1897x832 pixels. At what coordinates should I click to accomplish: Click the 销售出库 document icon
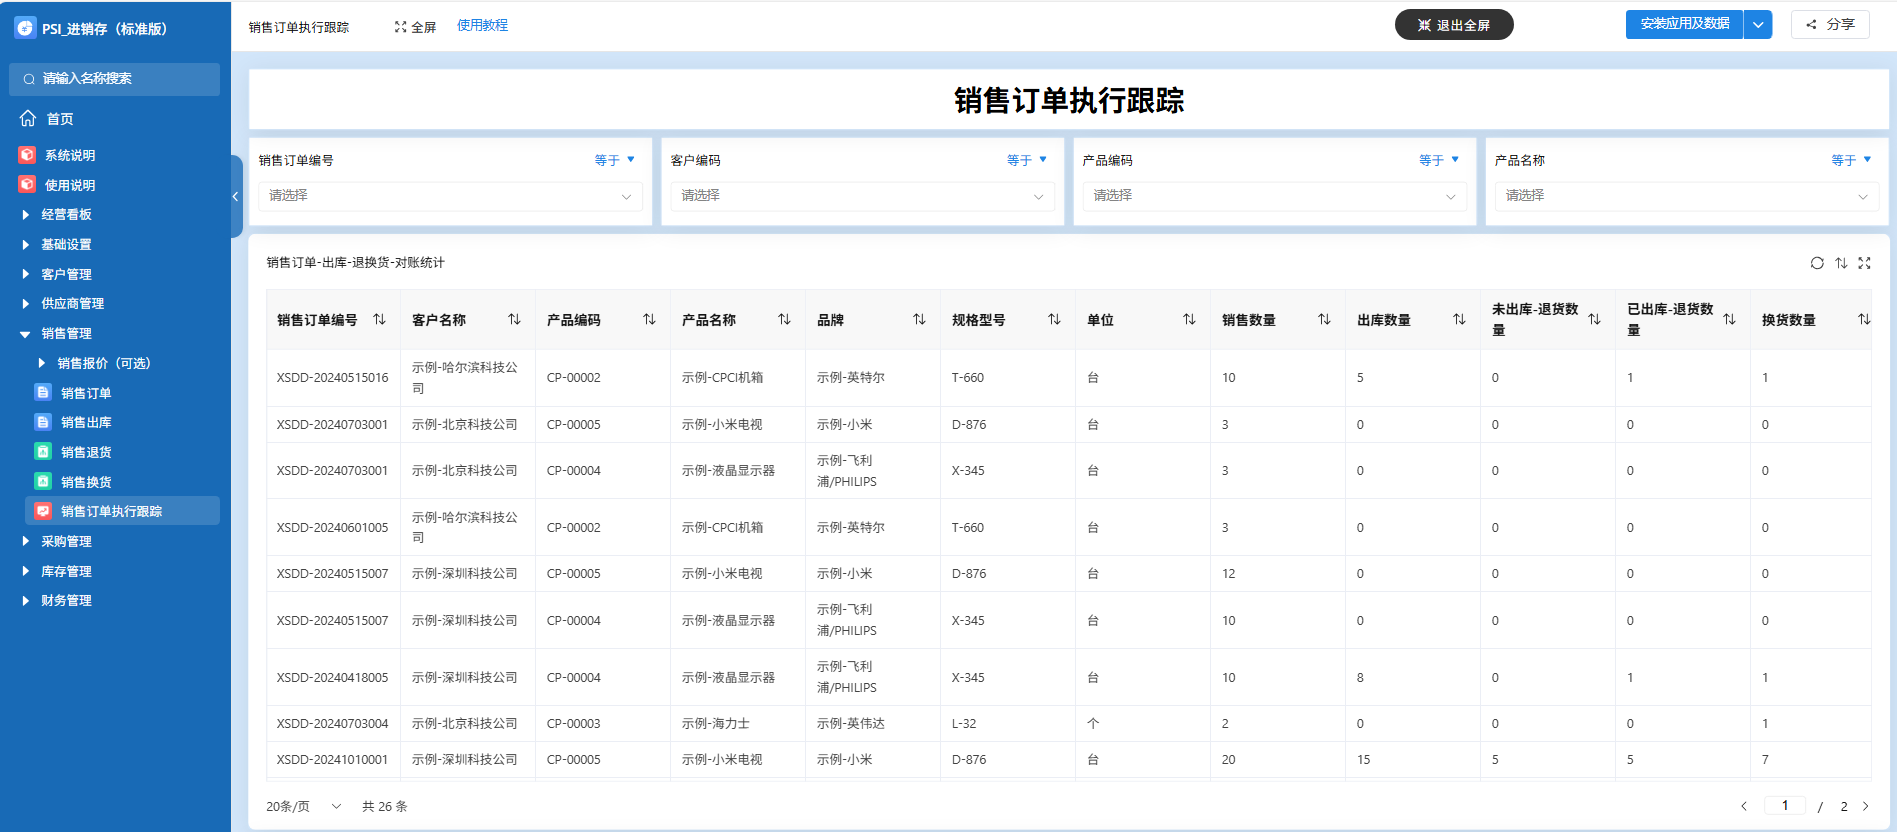pos(43,422)
